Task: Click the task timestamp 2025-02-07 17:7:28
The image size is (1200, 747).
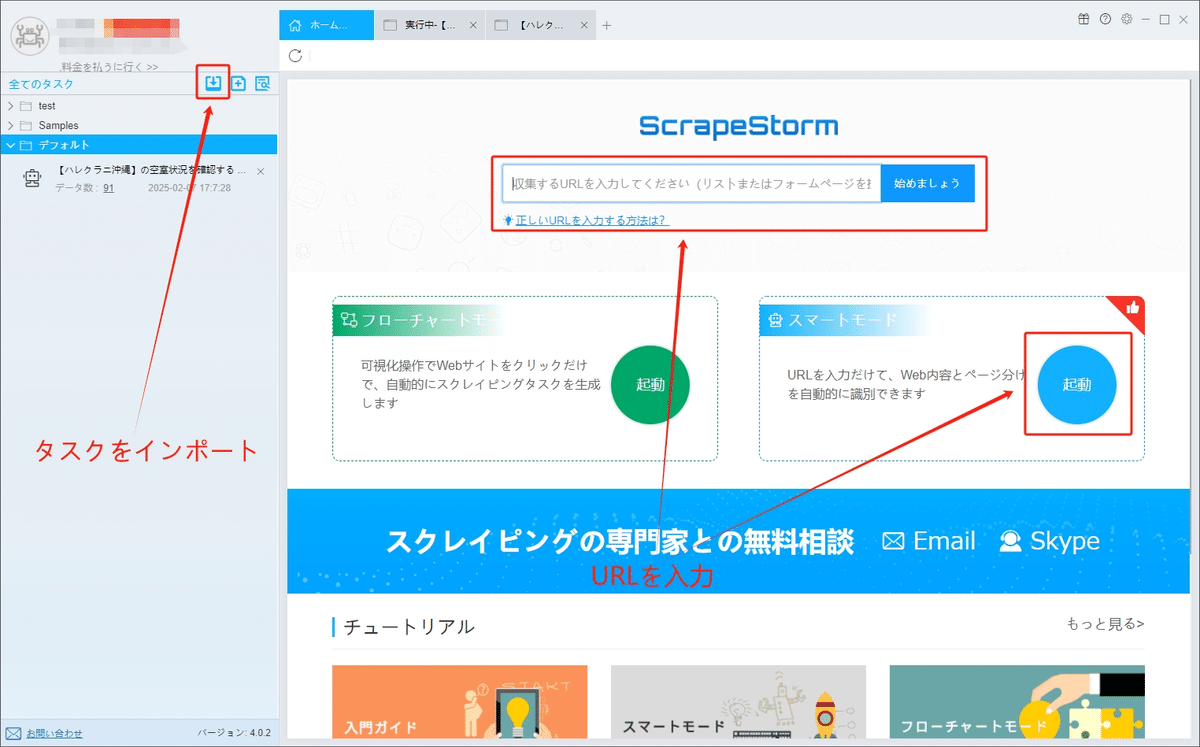Action: pyautogui.click(x=189, y=188)
